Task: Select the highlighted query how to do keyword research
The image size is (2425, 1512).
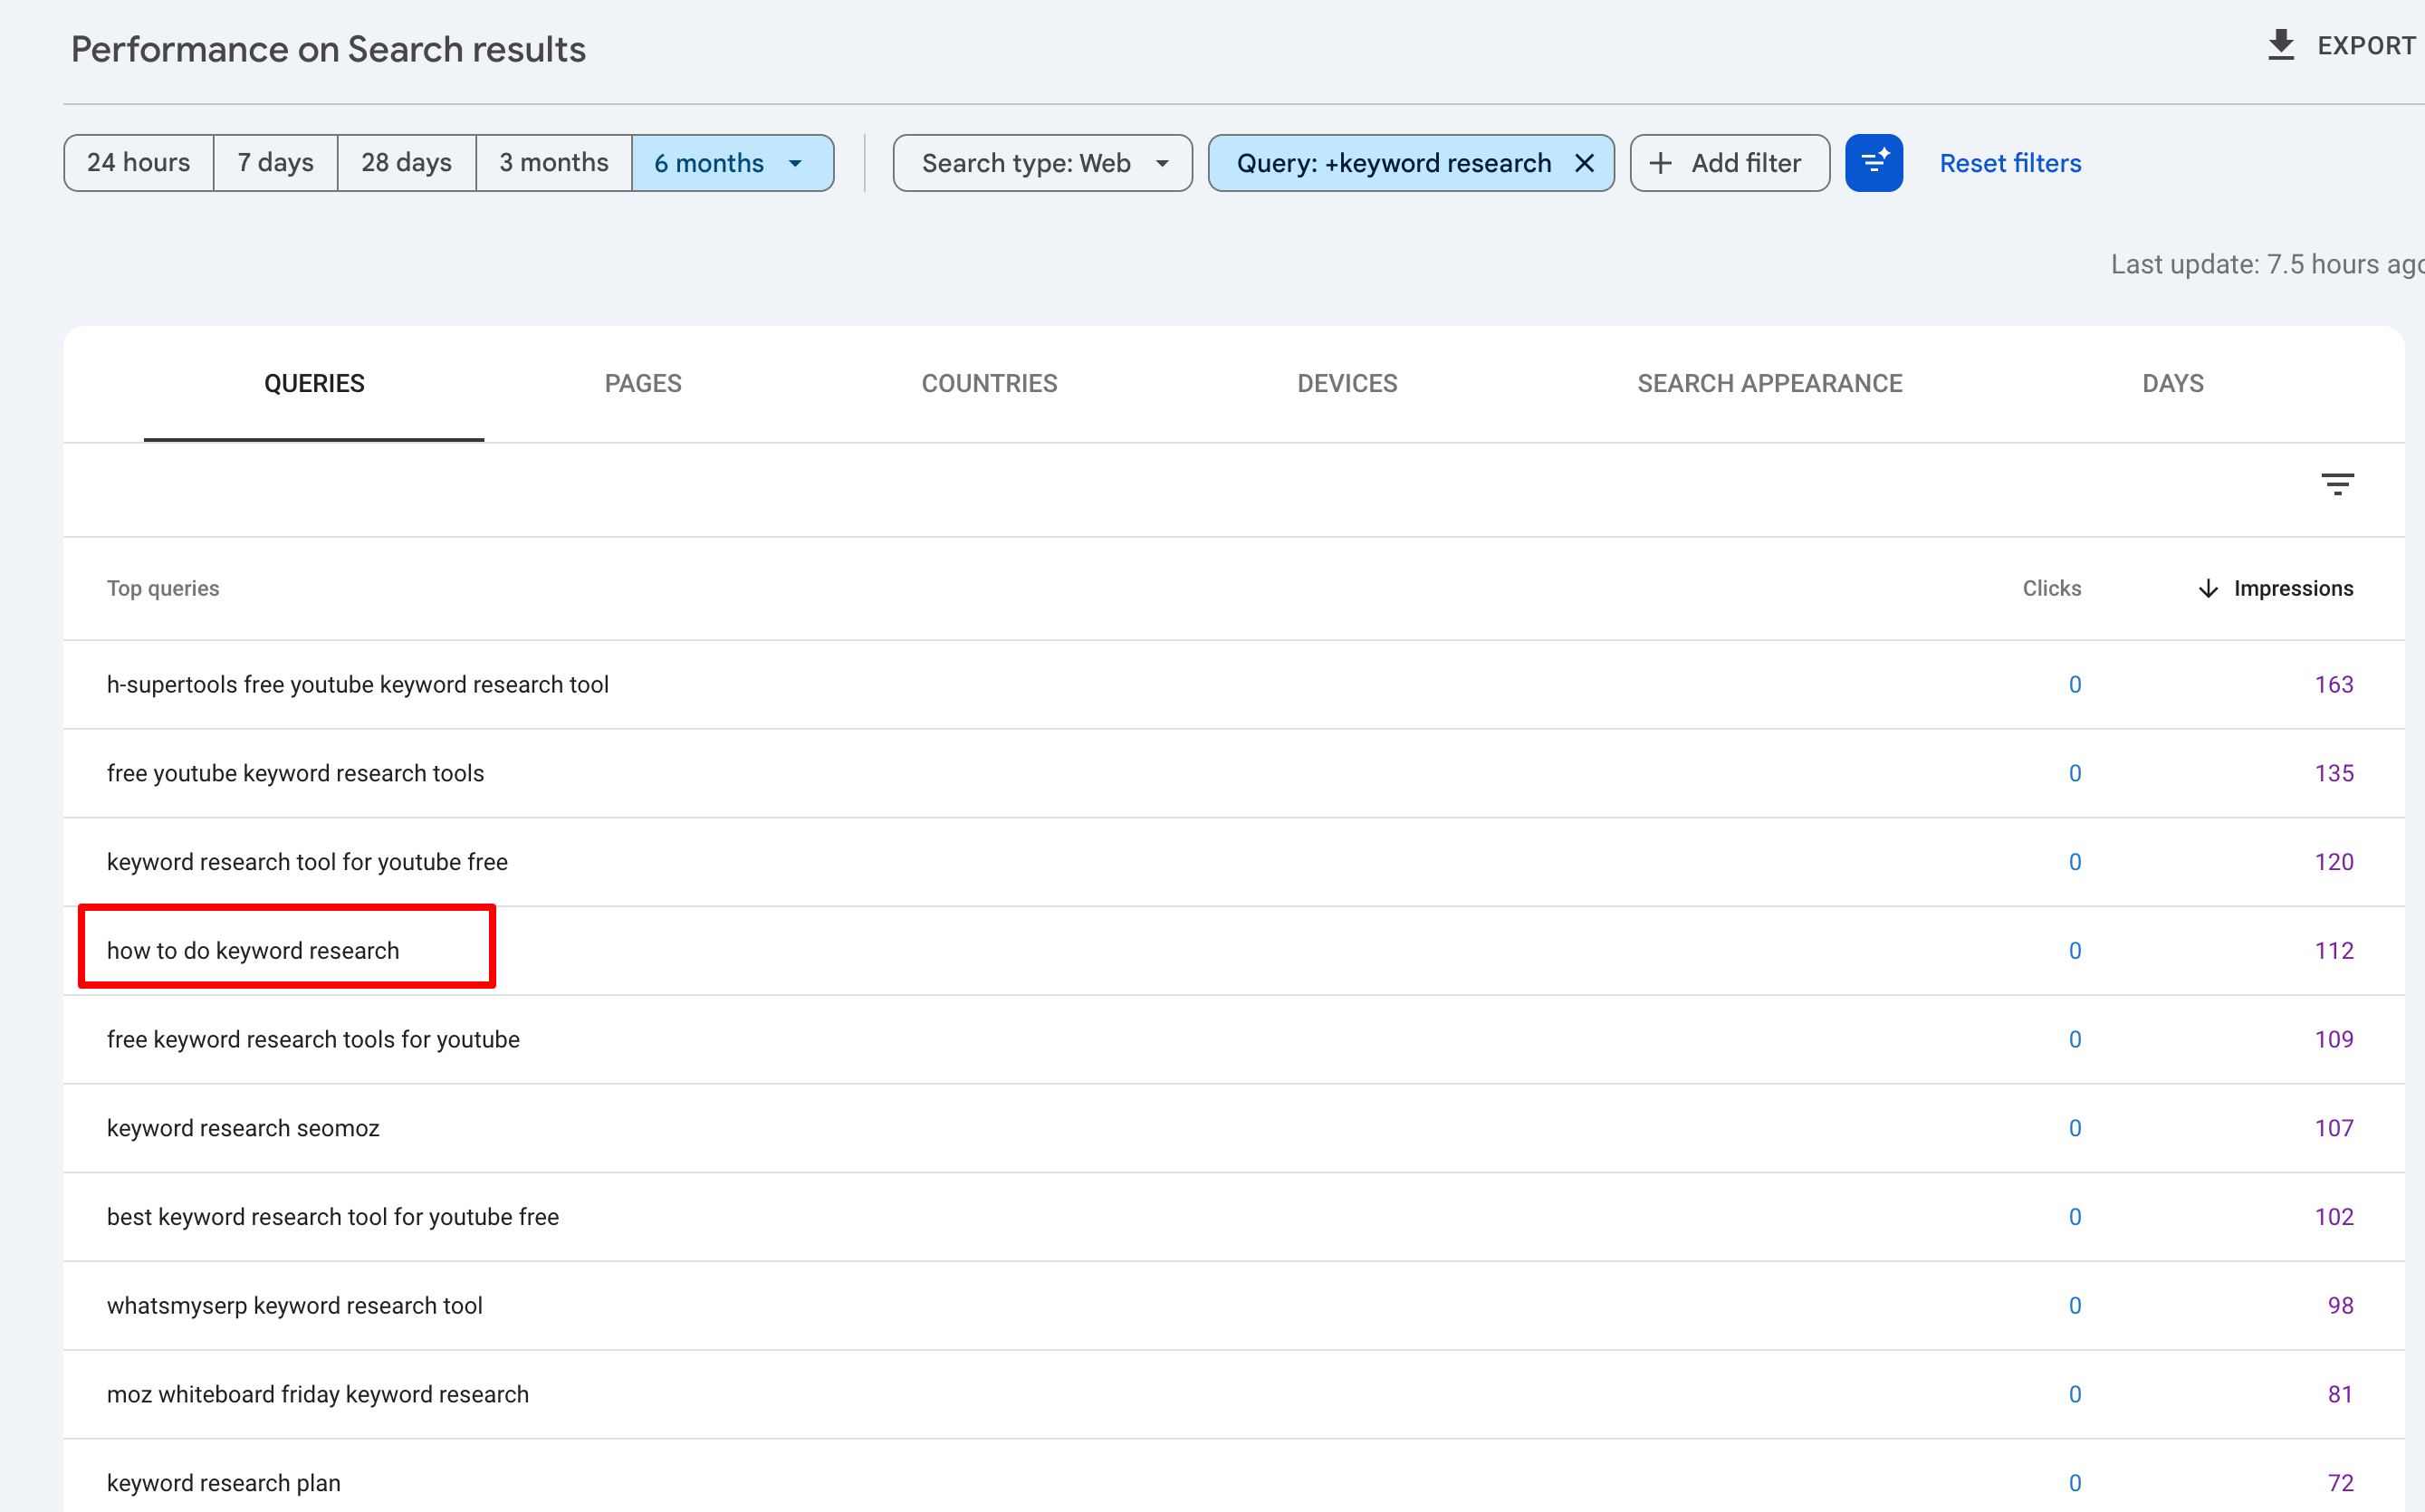Action: click(253, 950)
